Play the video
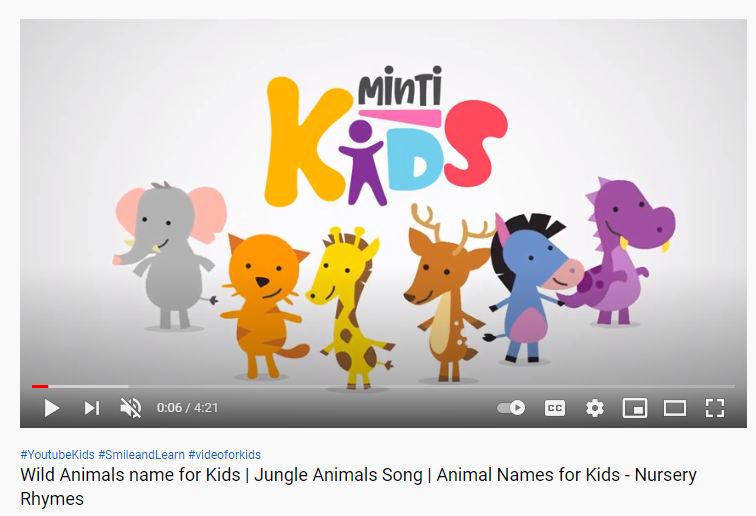756x516 pixels. [52, 408]
